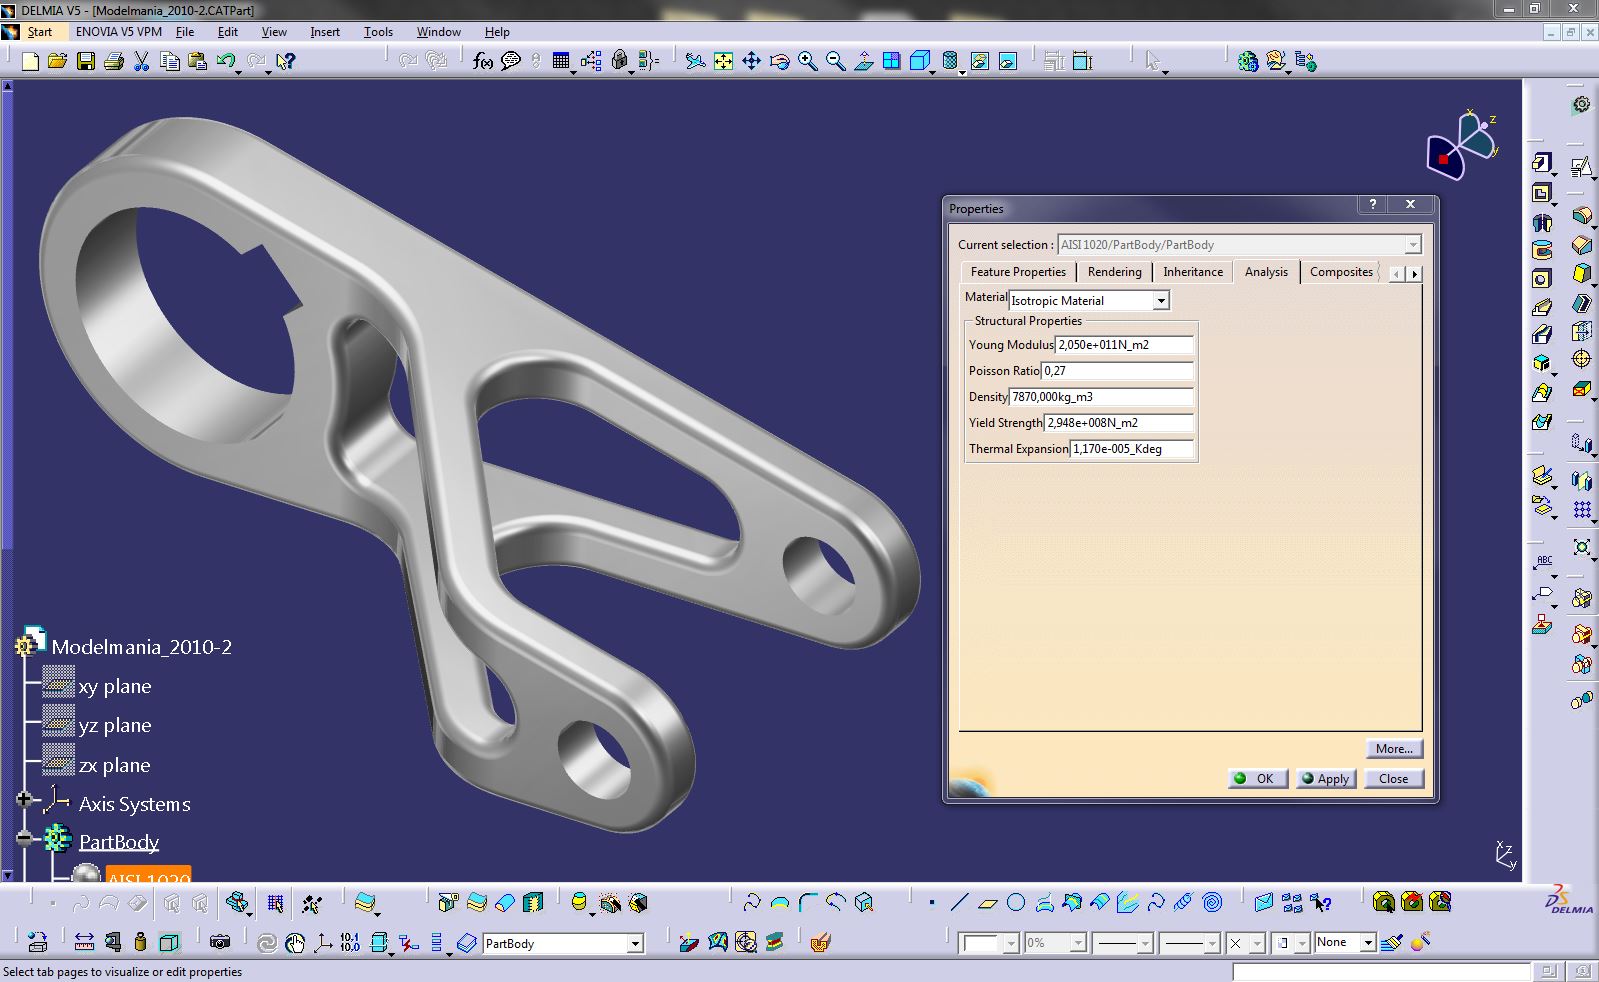
Task: Click the Swap visible space icon
Action: [x=1008, y=62]
